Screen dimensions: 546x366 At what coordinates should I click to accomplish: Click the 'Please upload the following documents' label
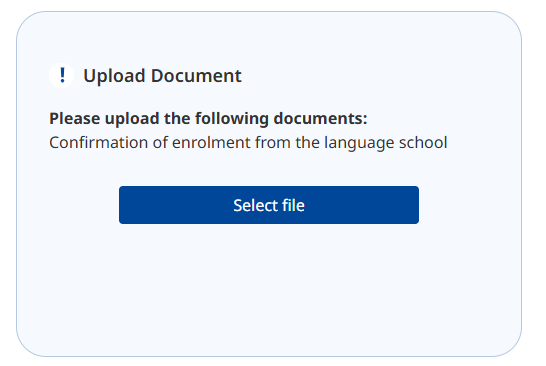tap(208, 118)
